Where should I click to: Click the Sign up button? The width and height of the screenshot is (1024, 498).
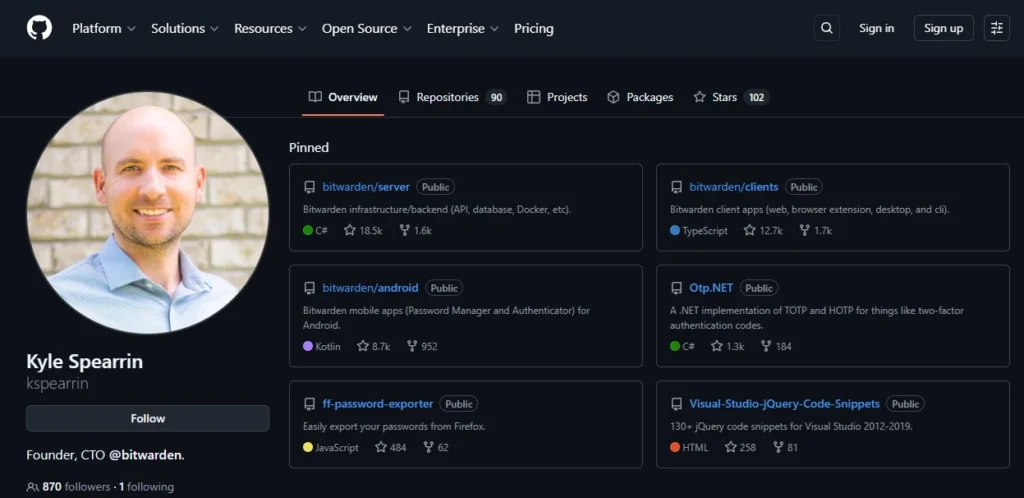coord(944,28)
